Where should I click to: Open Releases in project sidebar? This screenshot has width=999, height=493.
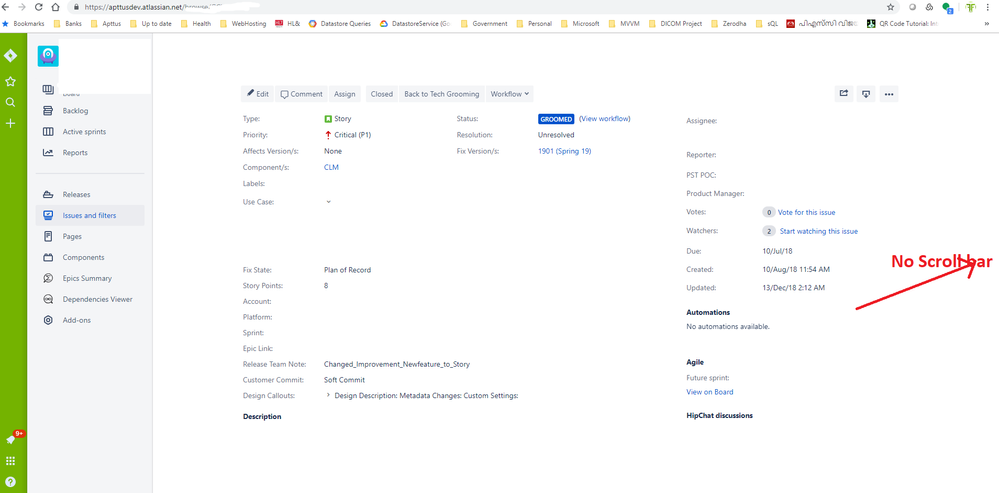(90, 194)
